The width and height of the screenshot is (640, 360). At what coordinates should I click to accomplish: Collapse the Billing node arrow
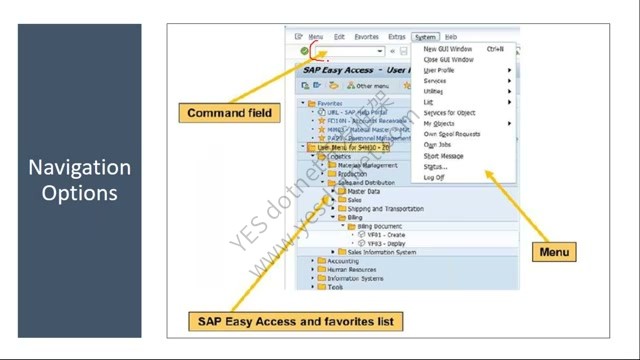tap(333, 217)
